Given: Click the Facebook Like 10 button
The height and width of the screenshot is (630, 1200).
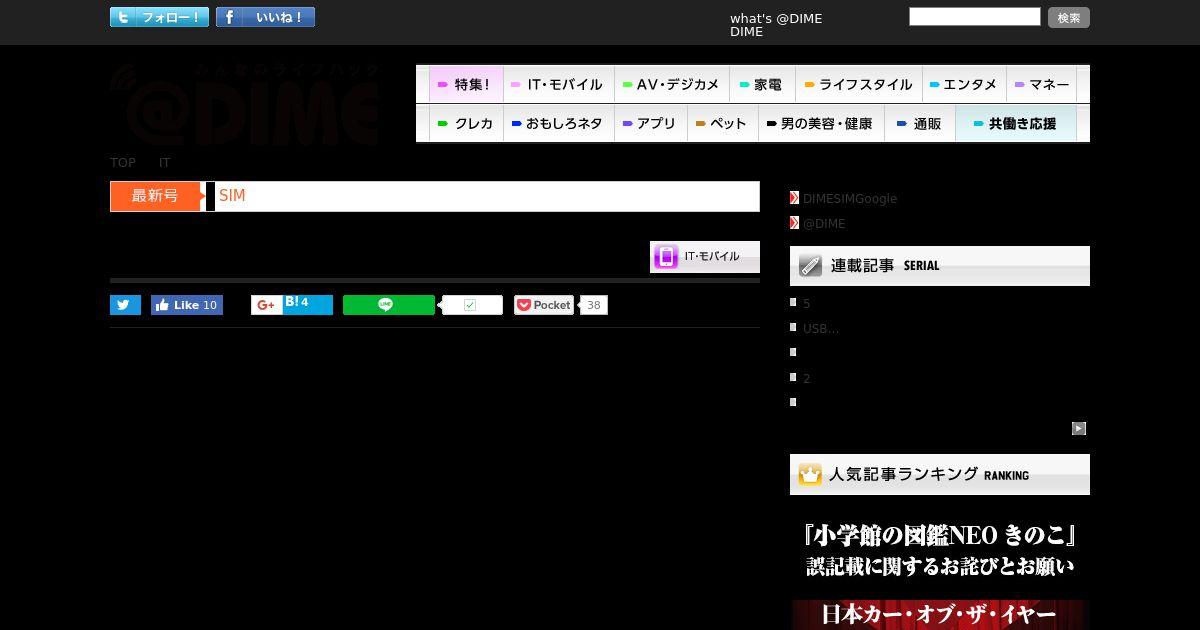Looking at the screenshot, I should [187, 305].
